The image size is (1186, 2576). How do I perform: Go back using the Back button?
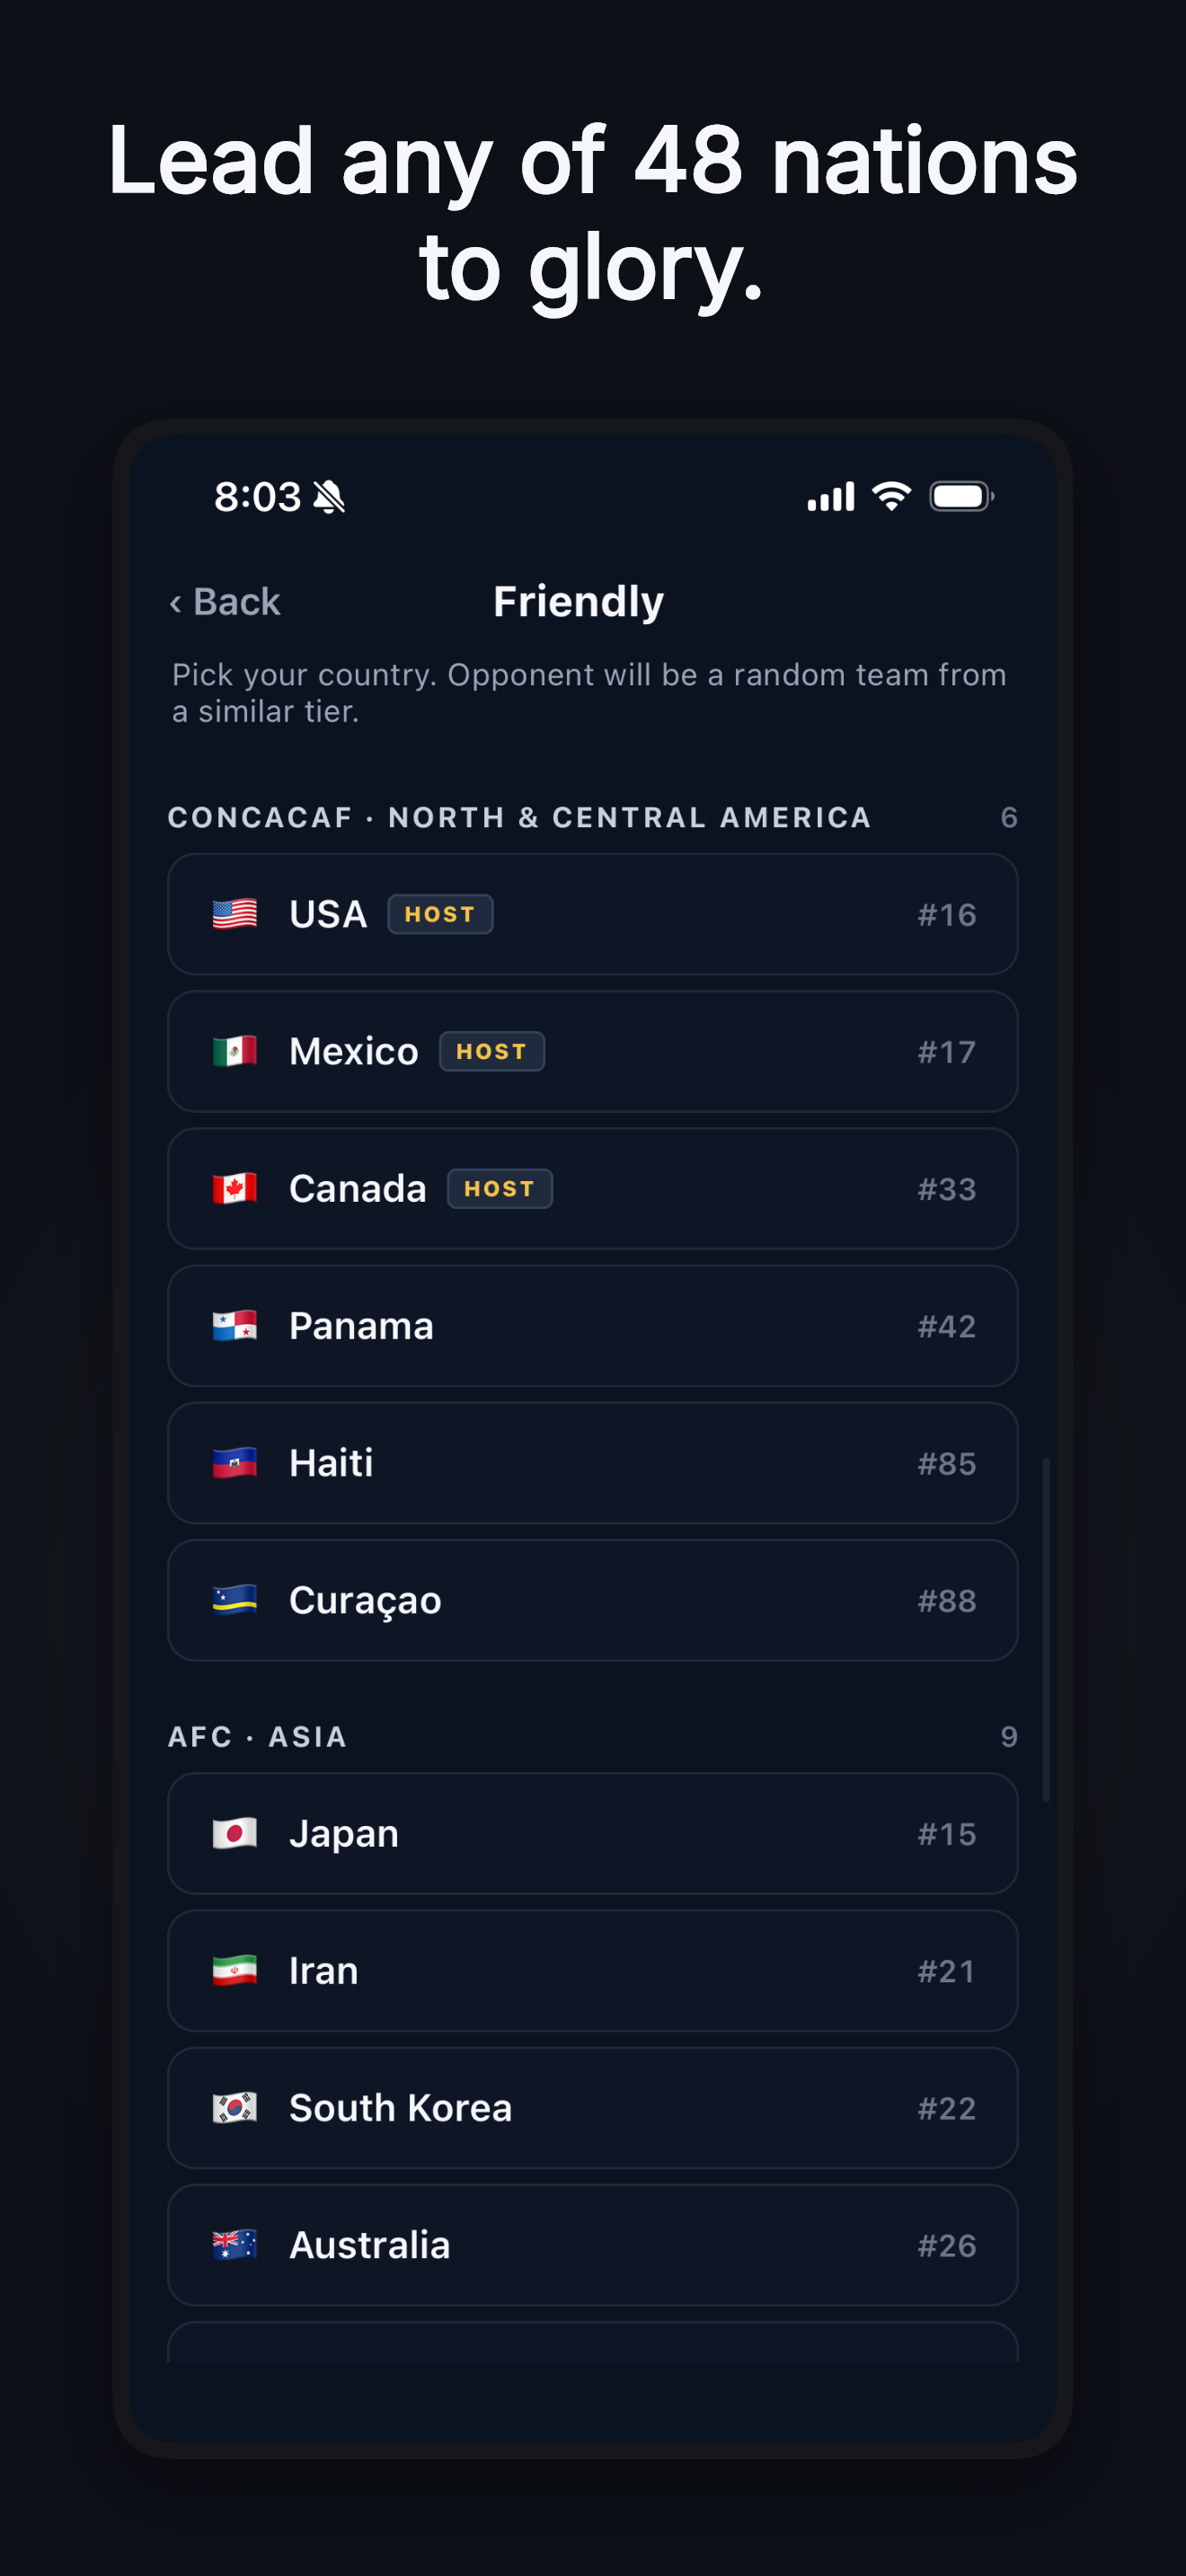tap(225, 602)
